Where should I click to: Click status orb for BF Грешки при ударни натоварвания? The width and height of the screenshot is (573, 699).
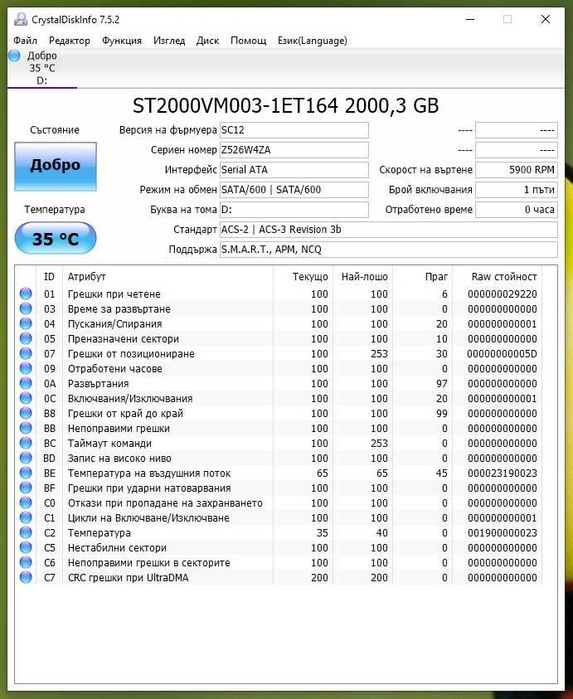pyautogui.click(x=26, y=488)
